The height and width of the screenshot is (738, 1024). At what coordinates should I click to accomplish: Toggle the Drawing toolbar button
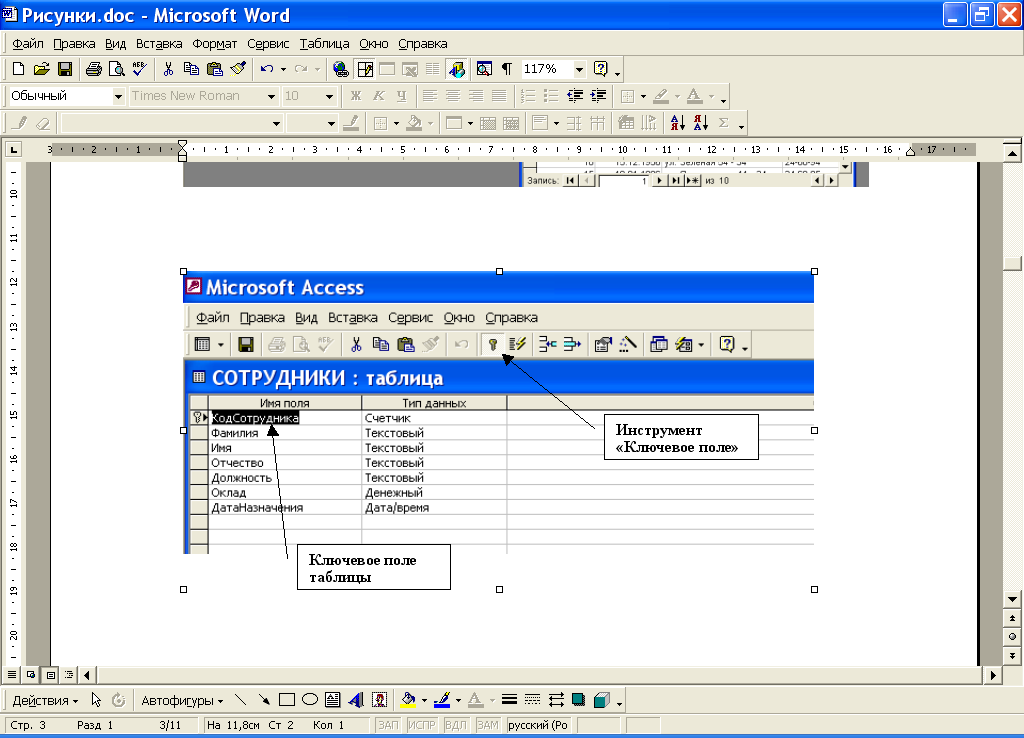pyautogui.click(x=457, y=69)
